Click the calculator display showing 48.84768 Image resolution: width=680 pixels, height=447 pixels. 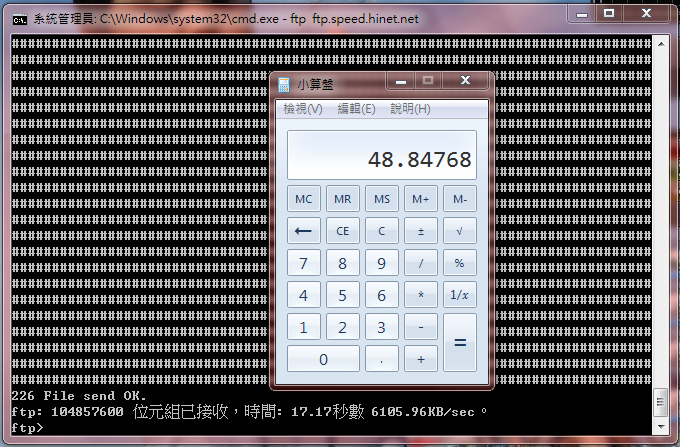pyautogui.click(x=381, y=158)
